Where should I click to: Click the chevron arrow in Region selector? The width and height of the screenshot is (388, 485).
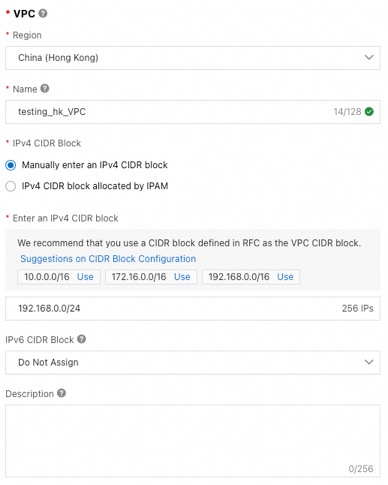pyautogui.click(x=369, y=57)
